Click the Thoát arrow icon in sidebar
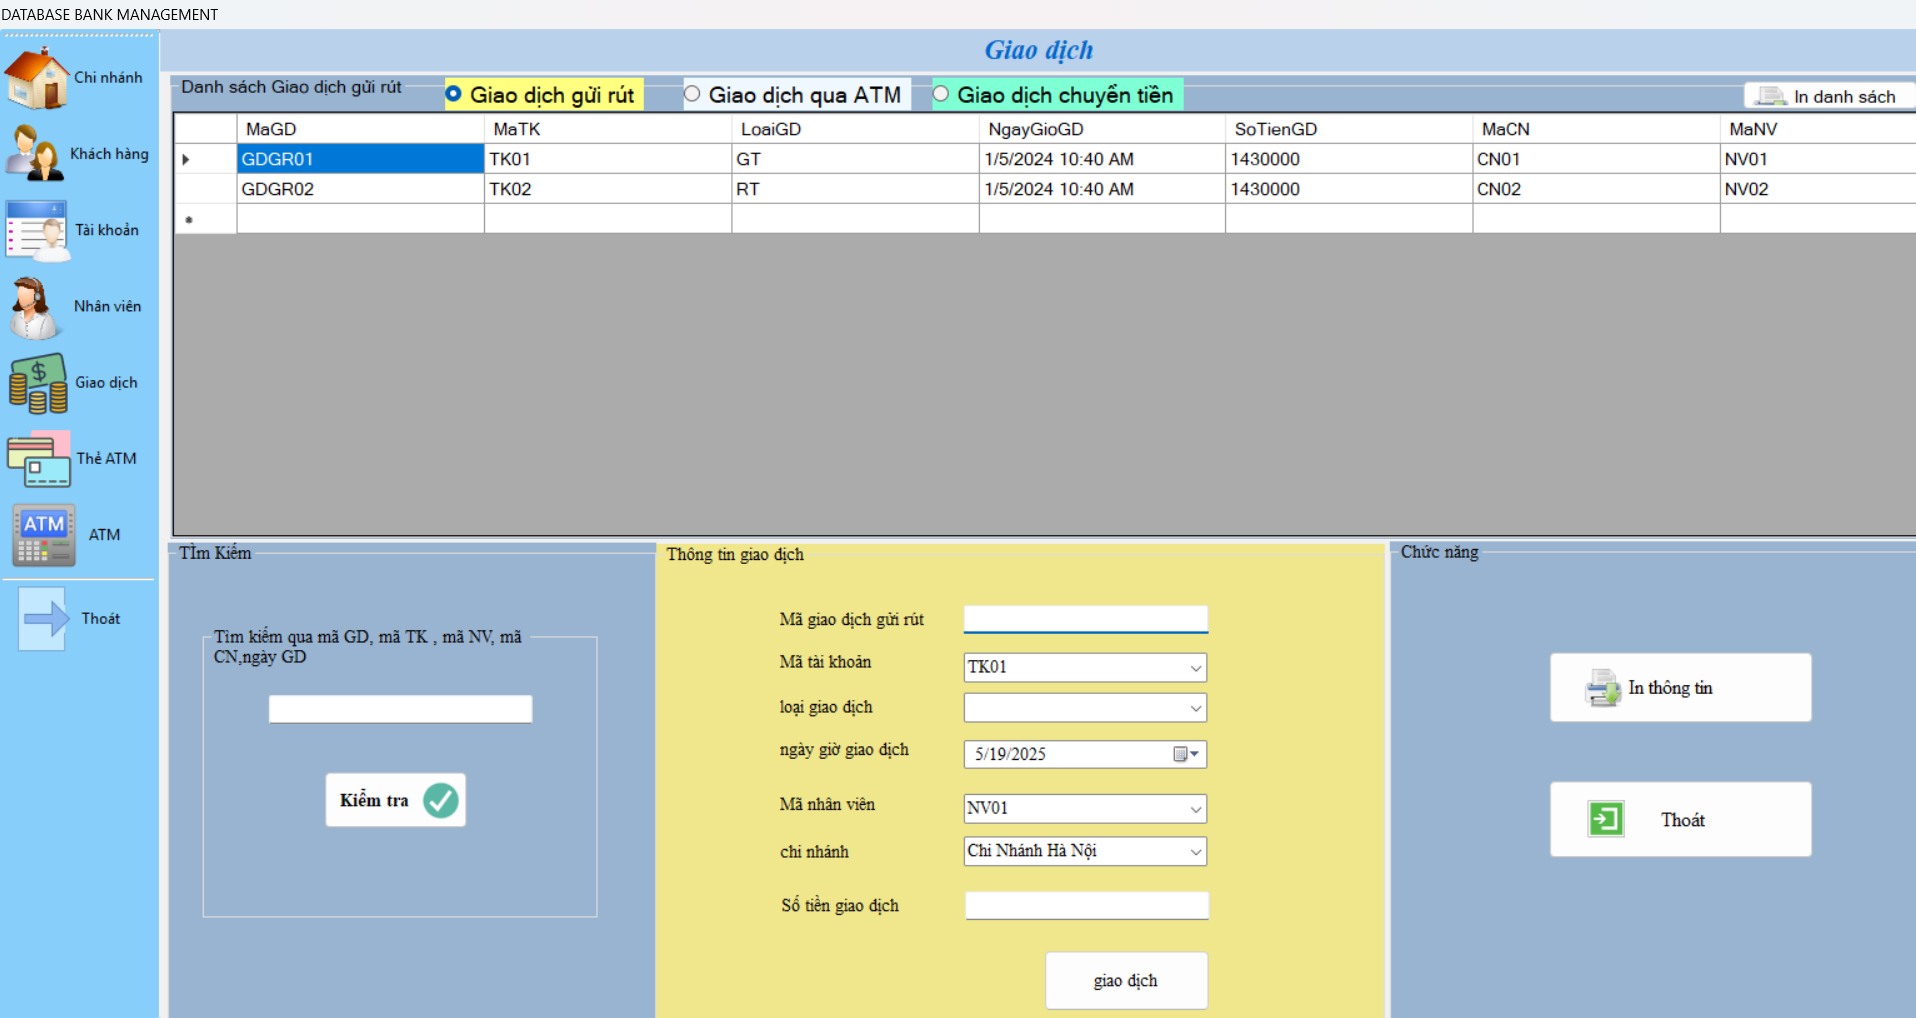Viewport: 1916px width, 1018px height. pyautogui.click(x=44, y=619)
